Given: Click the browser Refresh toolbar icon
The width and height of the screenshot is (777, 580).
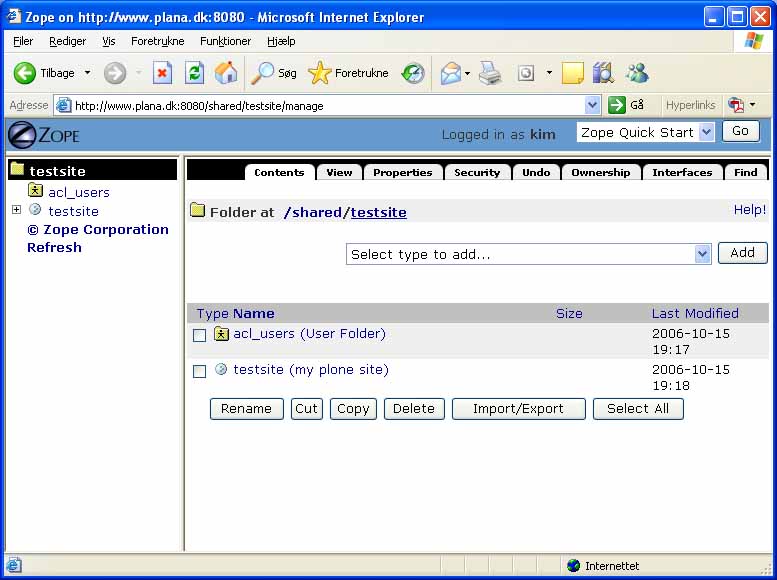Looking at the screenshot, I should coord(195,73).
